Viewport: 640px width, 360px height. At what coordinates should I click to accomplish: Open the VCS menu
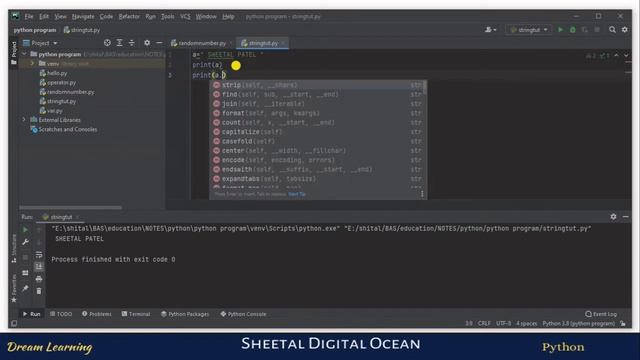(185, 17)
